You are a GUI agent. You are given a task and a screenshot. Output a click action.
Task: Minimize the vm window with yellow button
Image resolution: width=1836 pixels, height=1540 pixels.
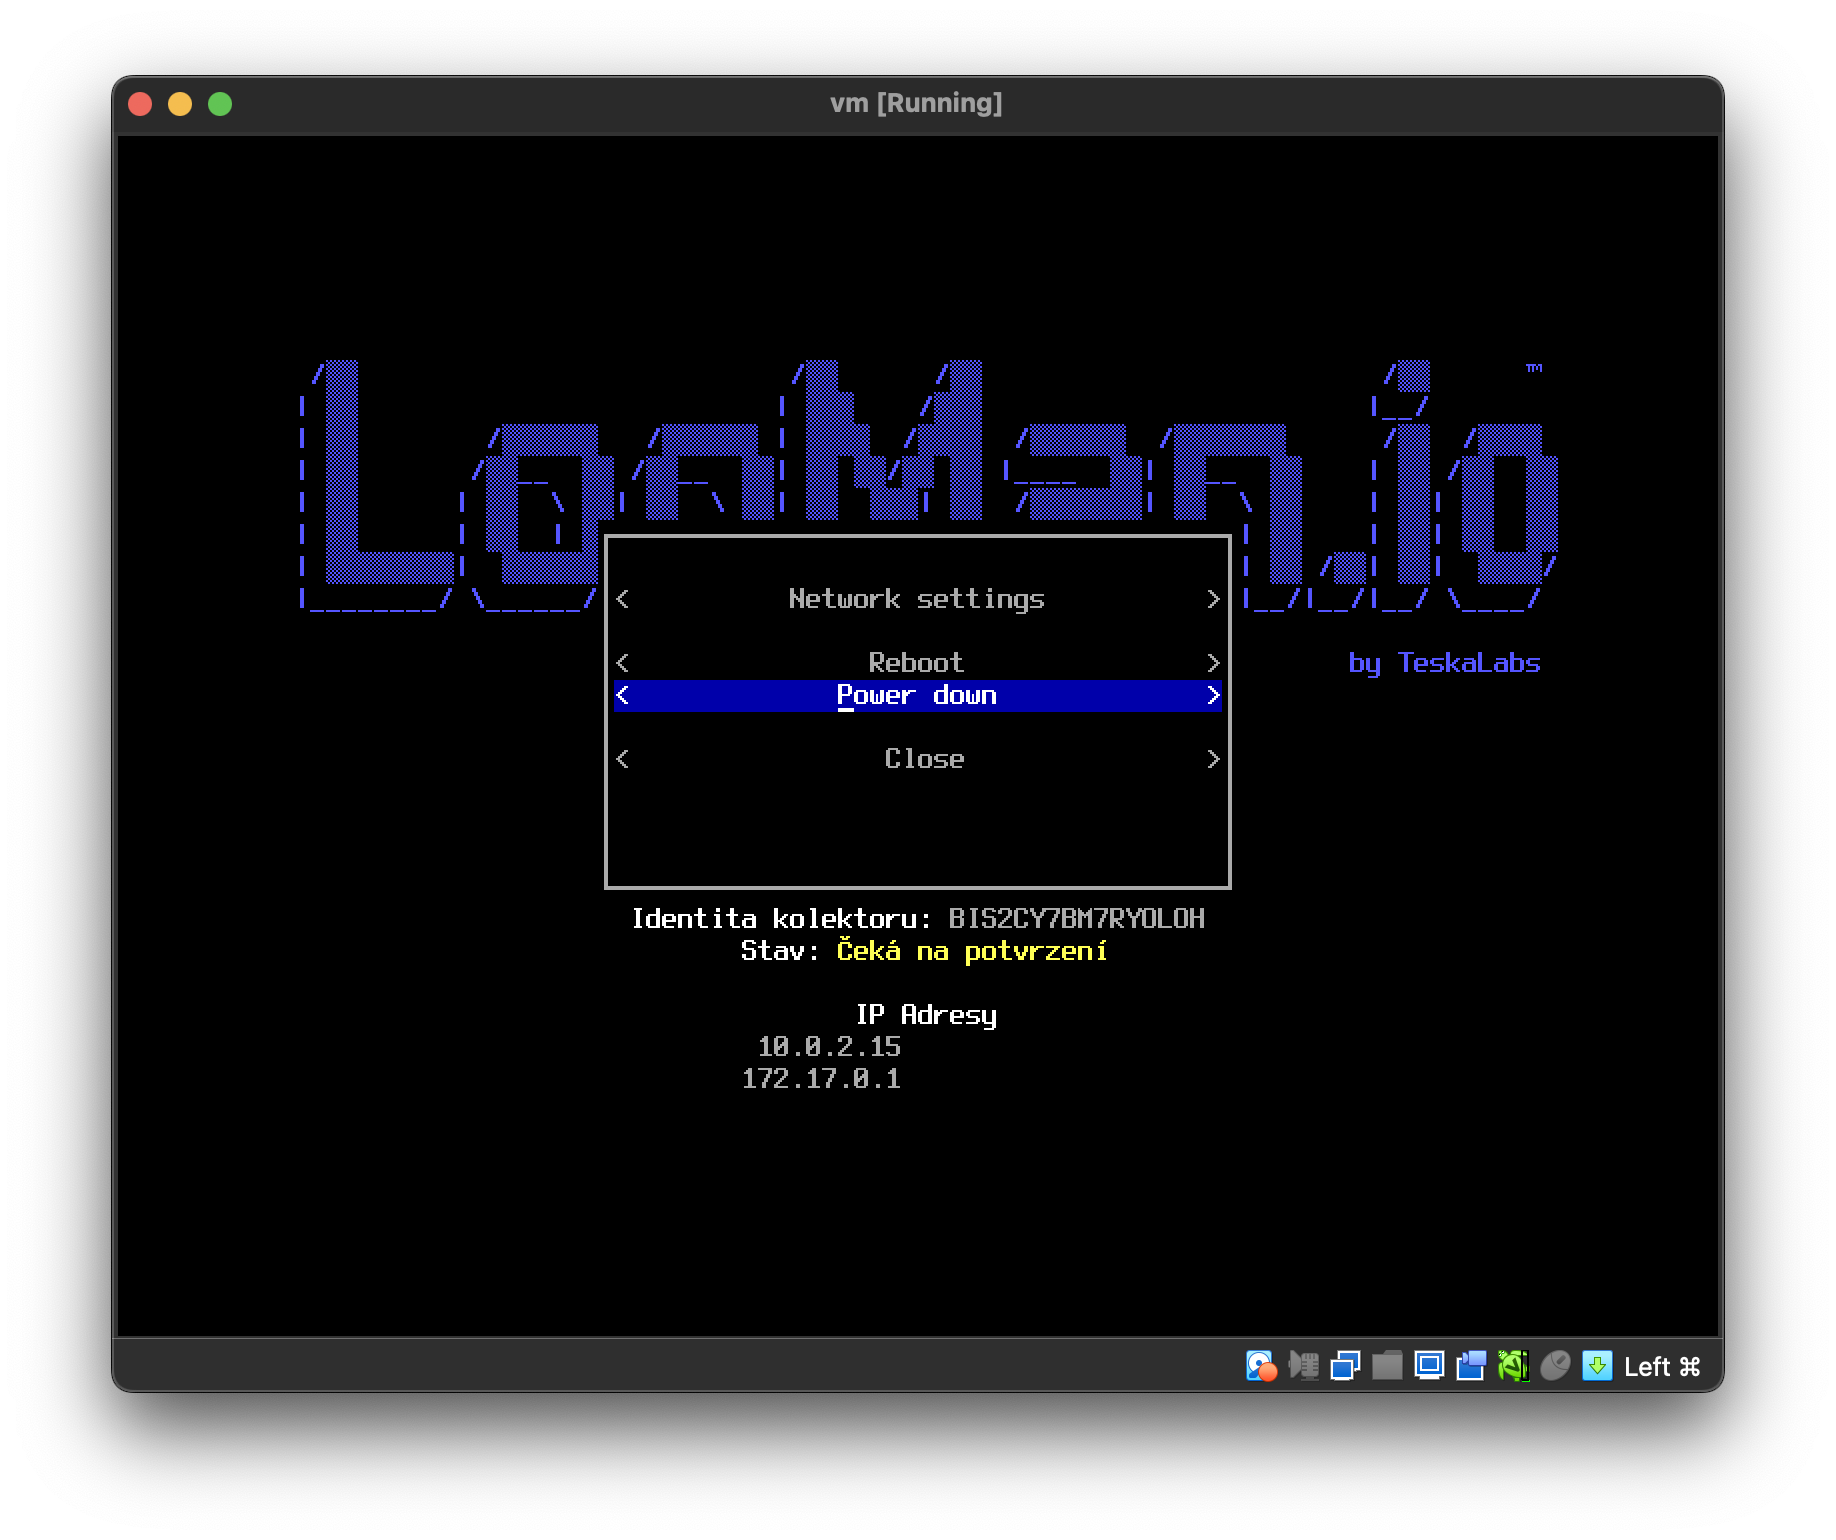coord(180,104)
